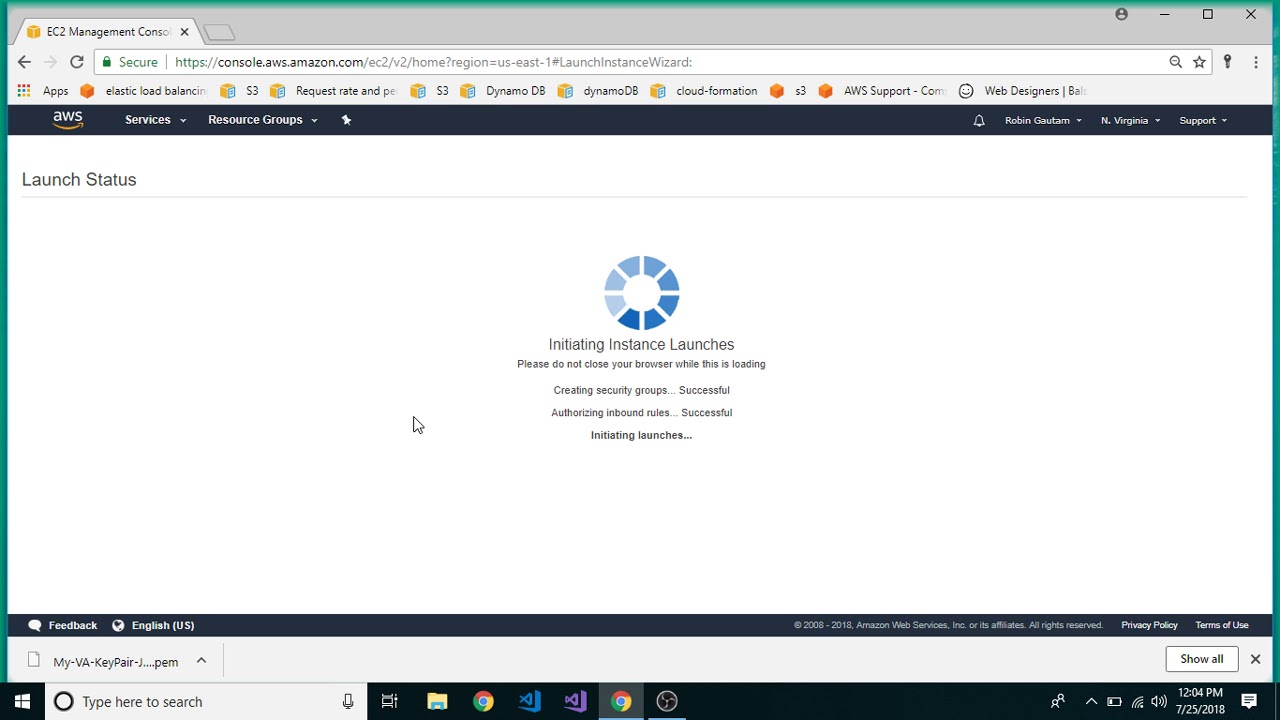Viewport: 1280px width, 720px height.
Task: Open the Privacy Policy link
Action: 1149,625
